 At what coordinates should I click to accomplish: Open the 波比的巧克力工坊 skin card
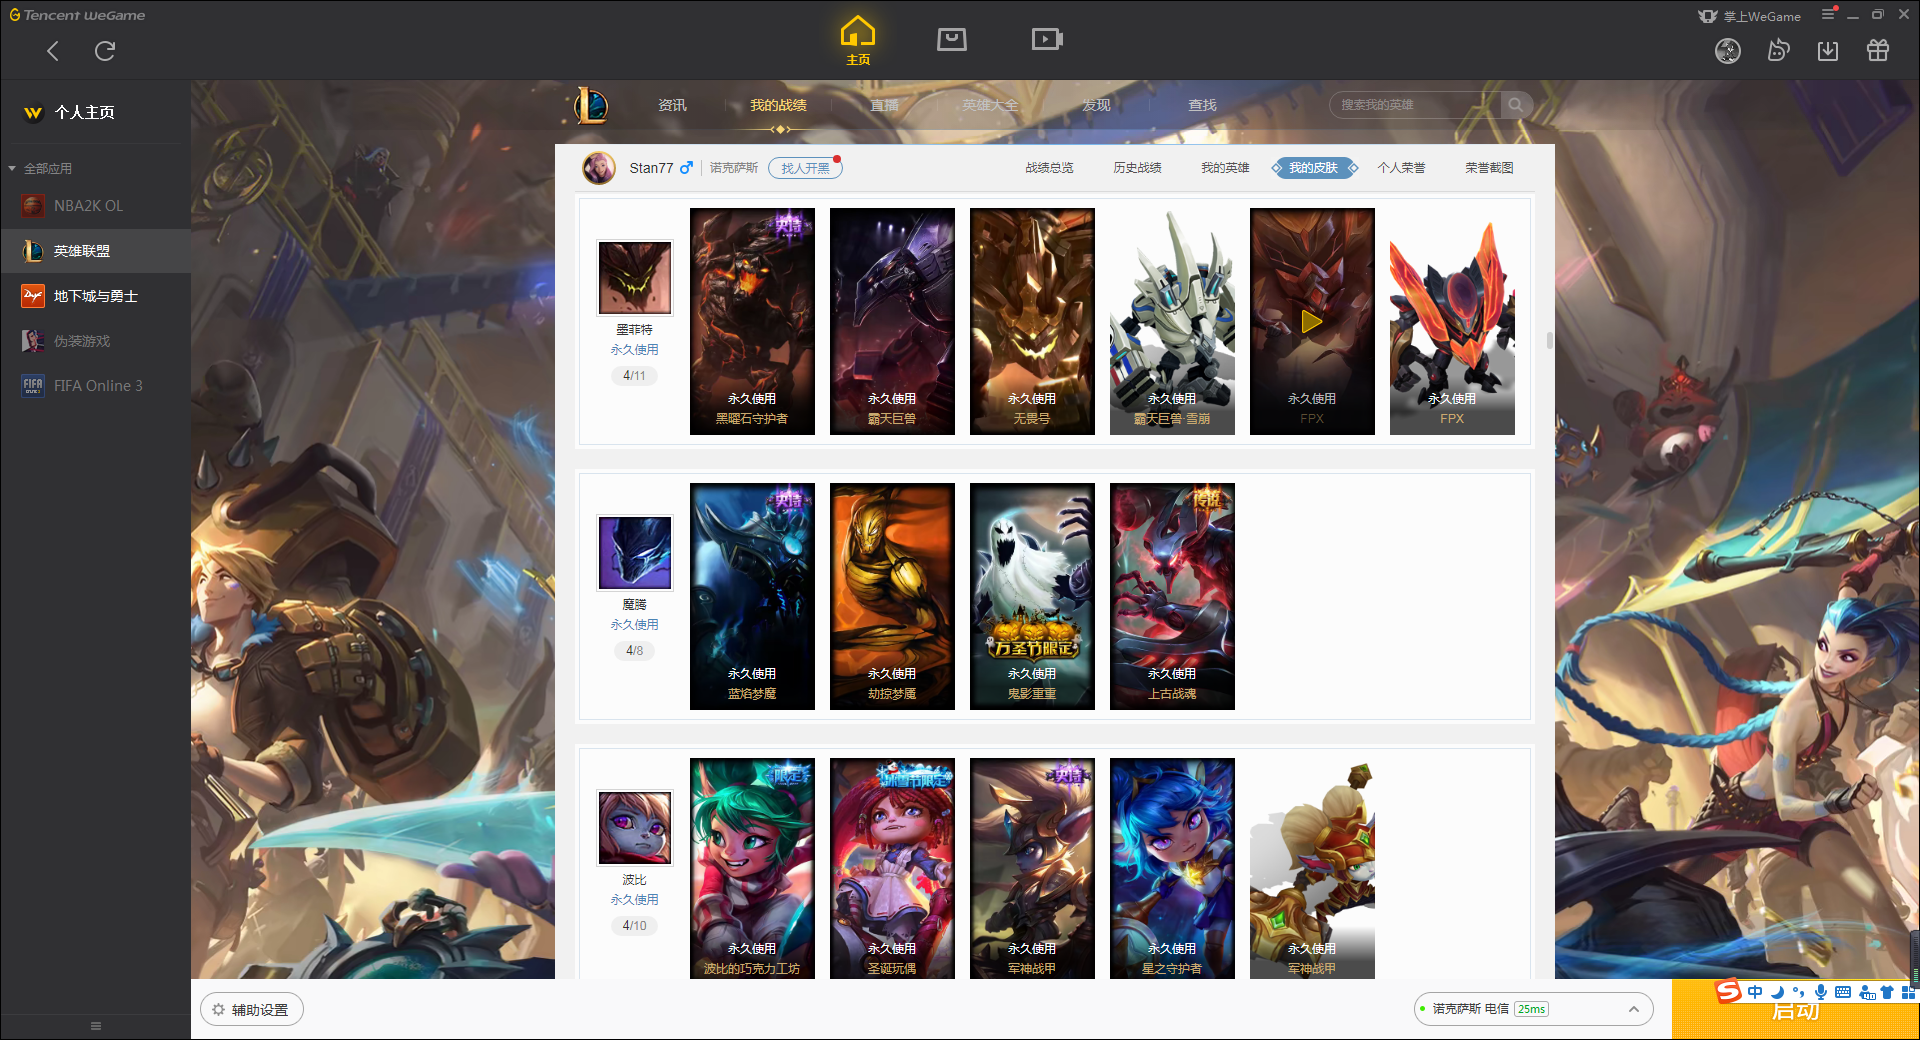pyautogui.click(x=752, y=868)
